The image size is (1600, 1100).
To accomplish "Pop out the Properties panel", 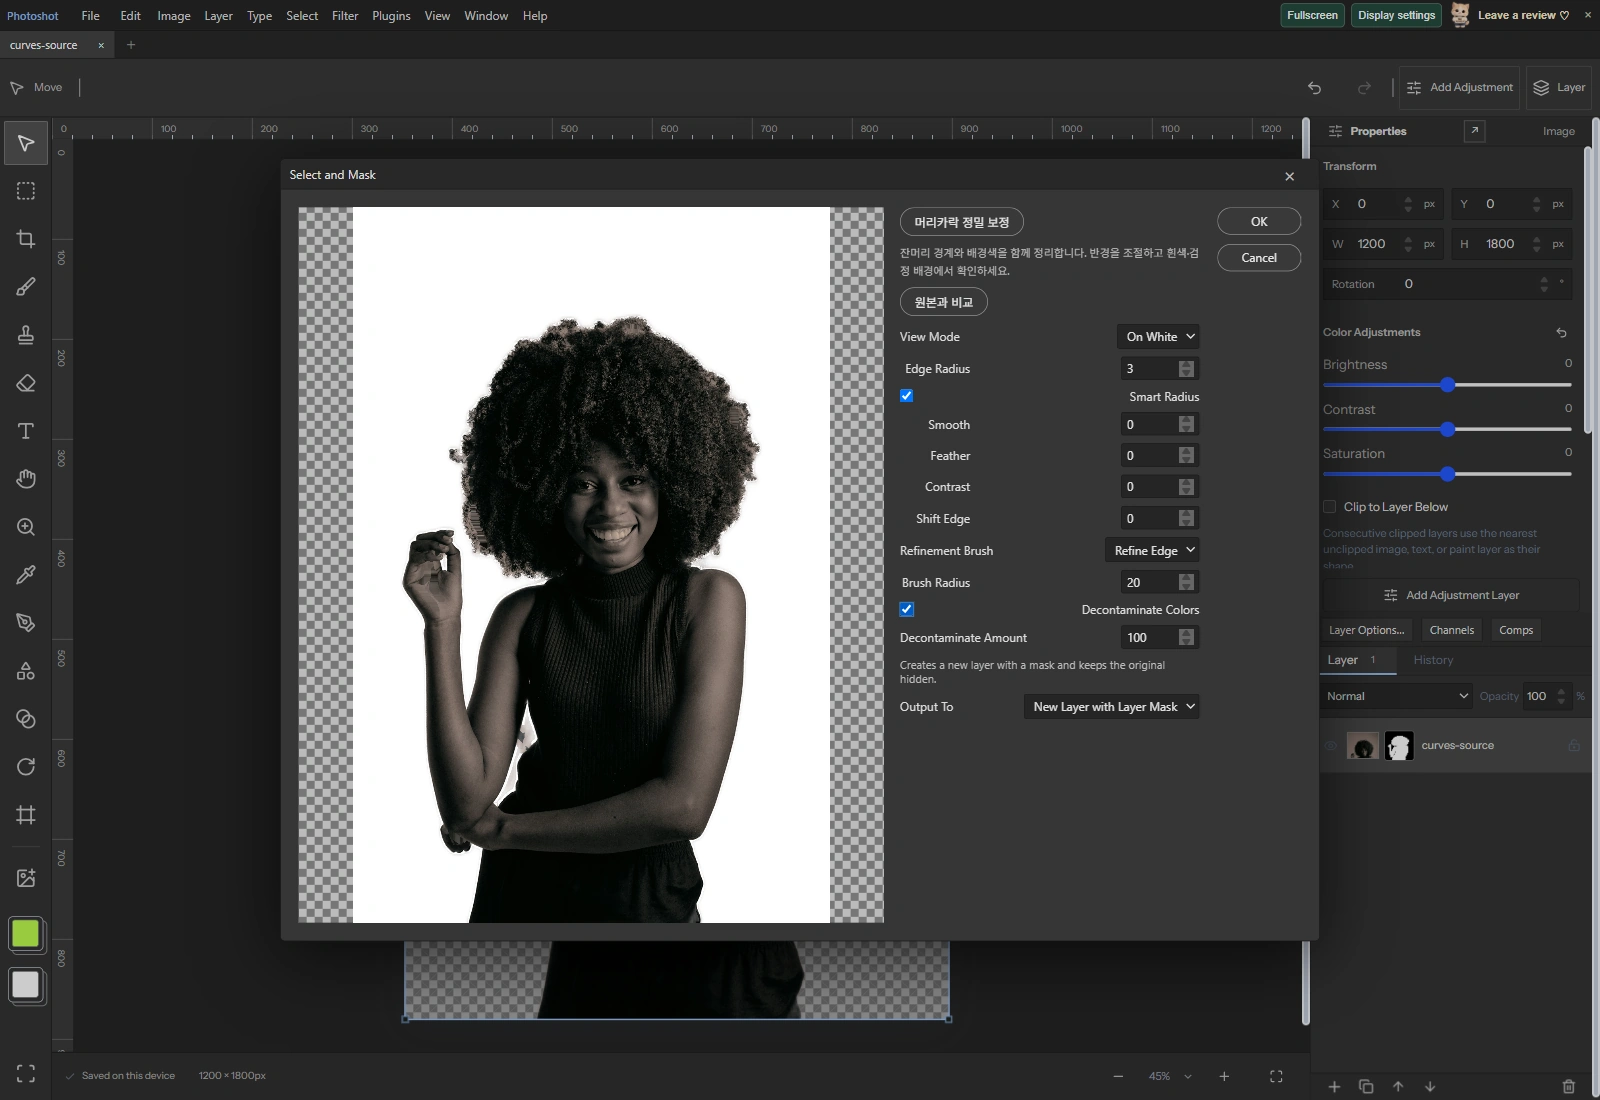I will pos(1474,131).
